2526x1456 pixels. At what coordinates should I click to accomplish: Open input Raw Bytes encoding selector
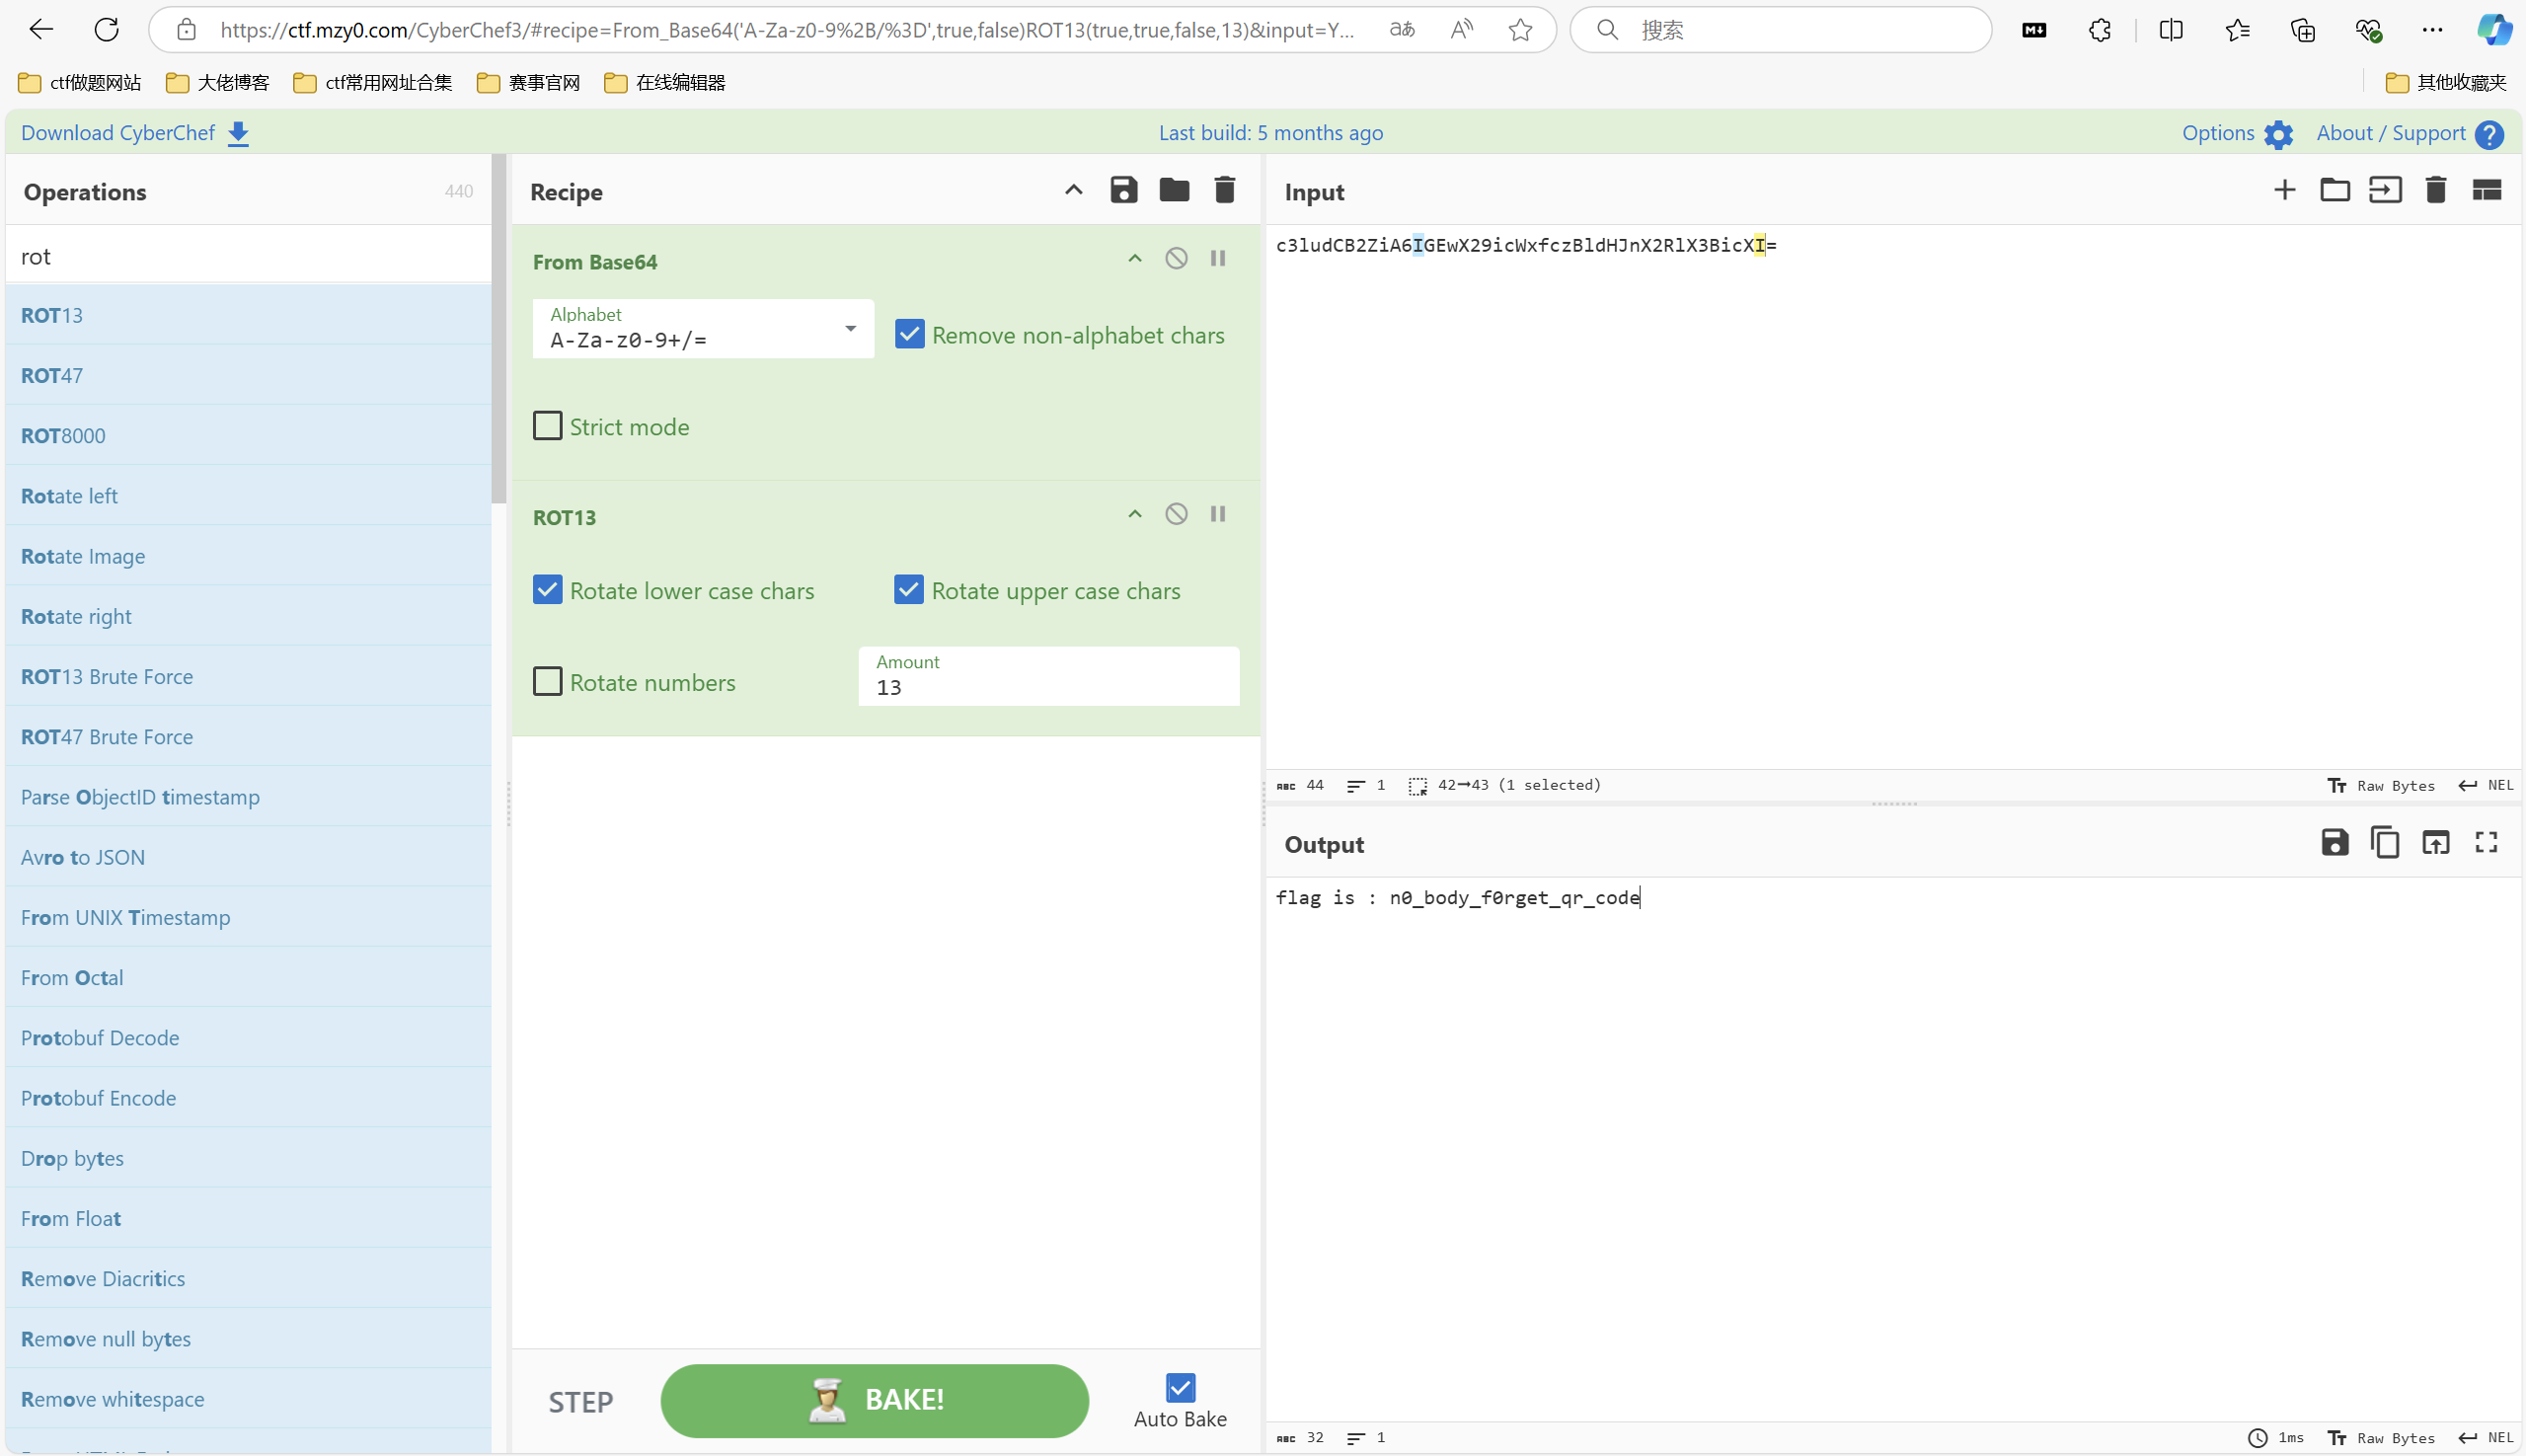pyautogui.click(x=2381, y=785)
